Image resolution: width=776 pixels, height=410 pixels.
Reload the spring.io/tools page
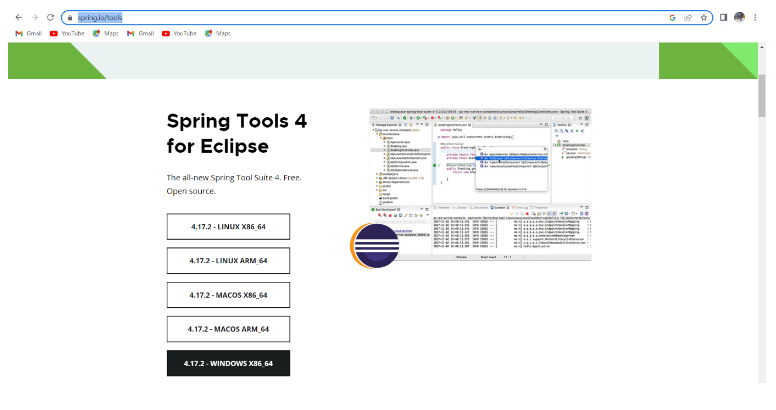(50, 17)
